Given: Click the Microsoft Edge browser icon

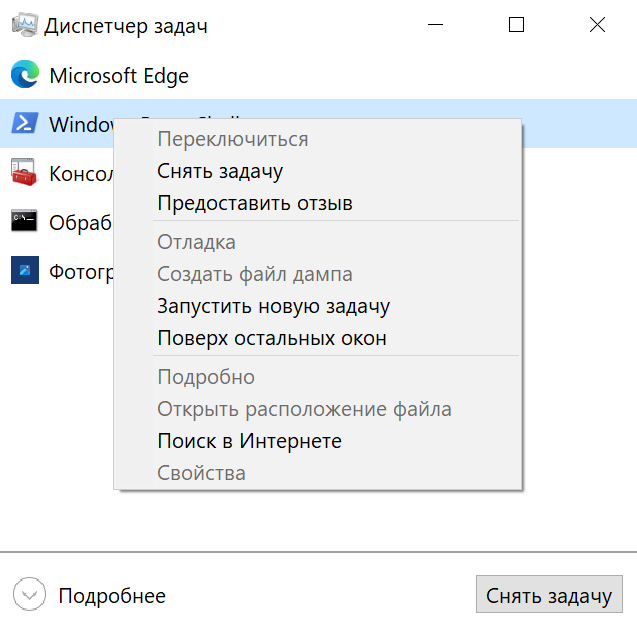Looking at the screenshot, I should [24, 75].
